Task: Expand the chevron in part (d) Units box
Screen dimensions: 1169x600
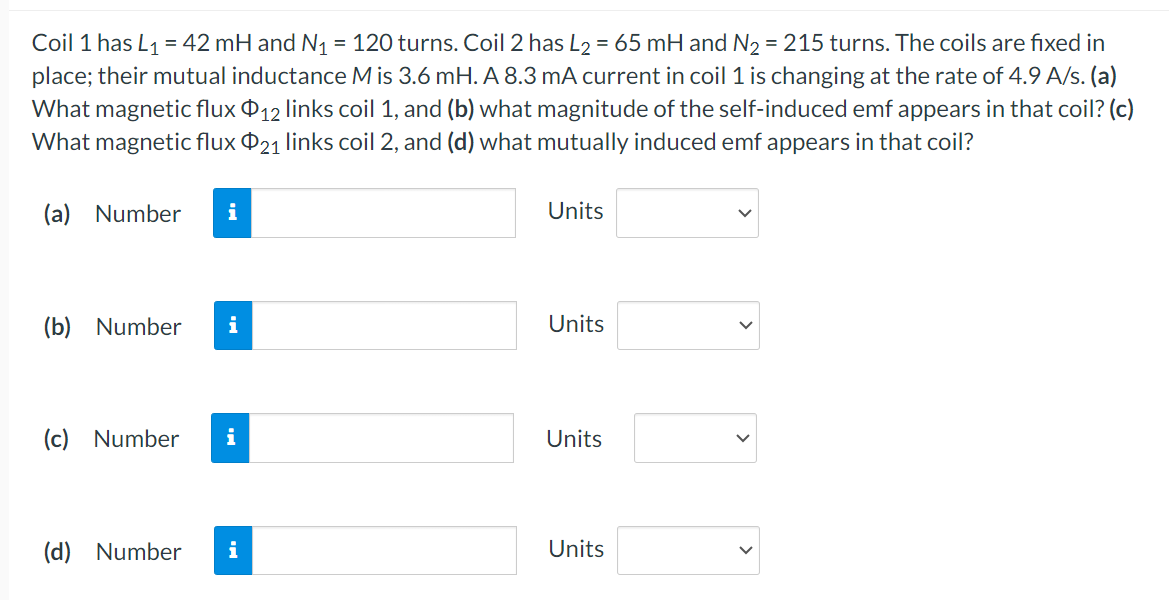Action: click(743, 550)
